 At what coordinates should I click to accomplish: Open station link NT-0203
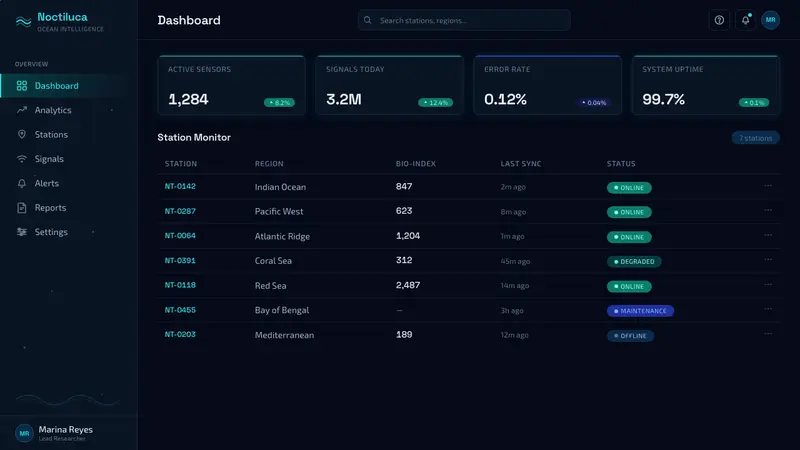tap(180, 335)
